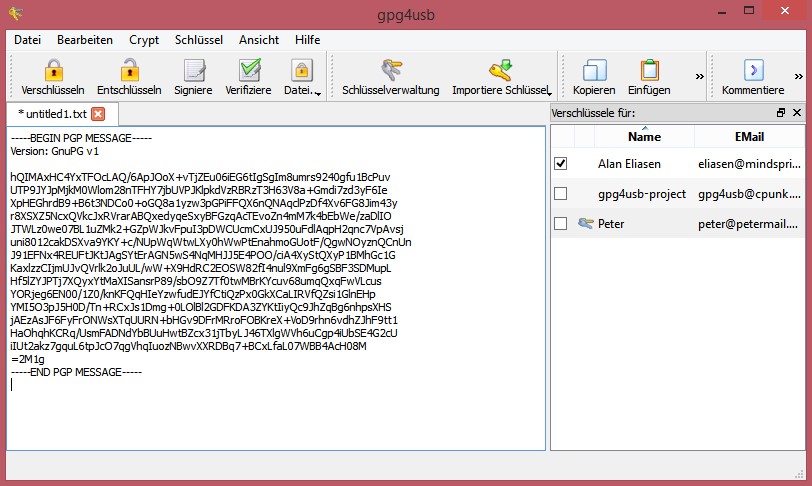Click the Kommentiere toolbar icon
The image size is (812, 486).
click(752, 71)
